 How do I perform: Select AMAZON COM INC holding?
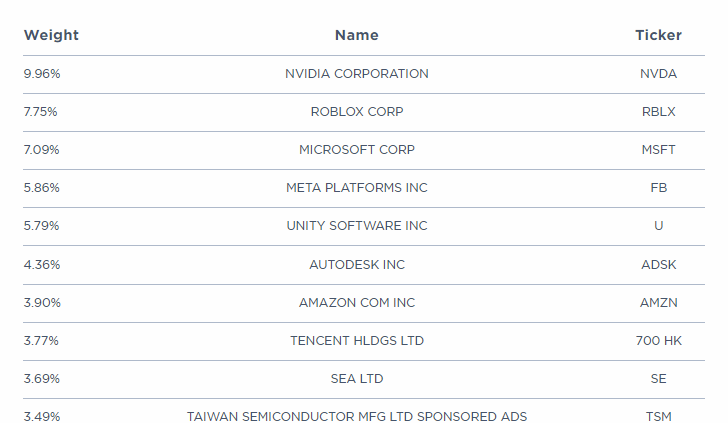pyautogui.click(x=356, y=303)
